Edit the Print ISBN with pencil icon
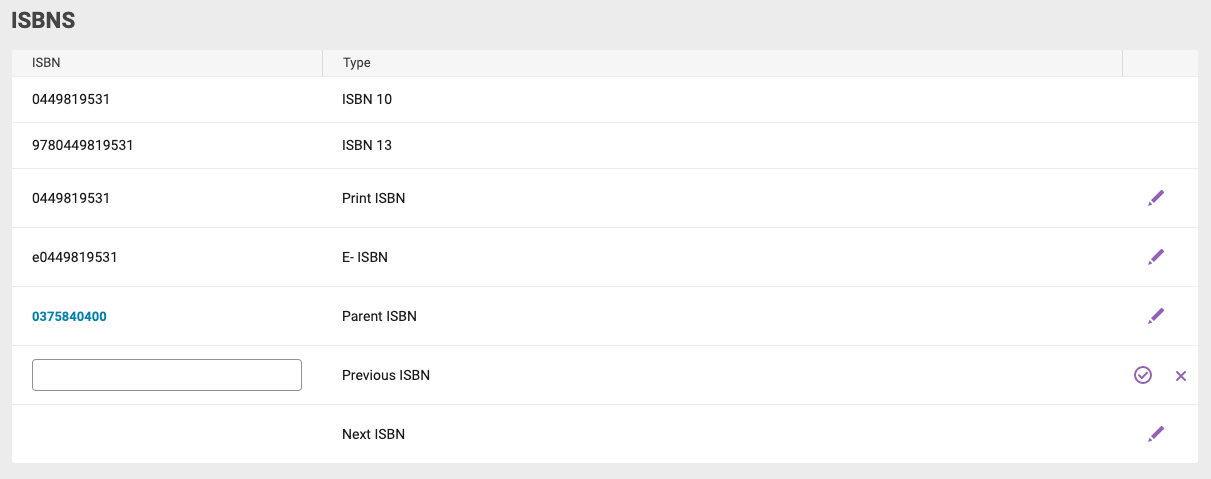 click(x=1156, y=198)
